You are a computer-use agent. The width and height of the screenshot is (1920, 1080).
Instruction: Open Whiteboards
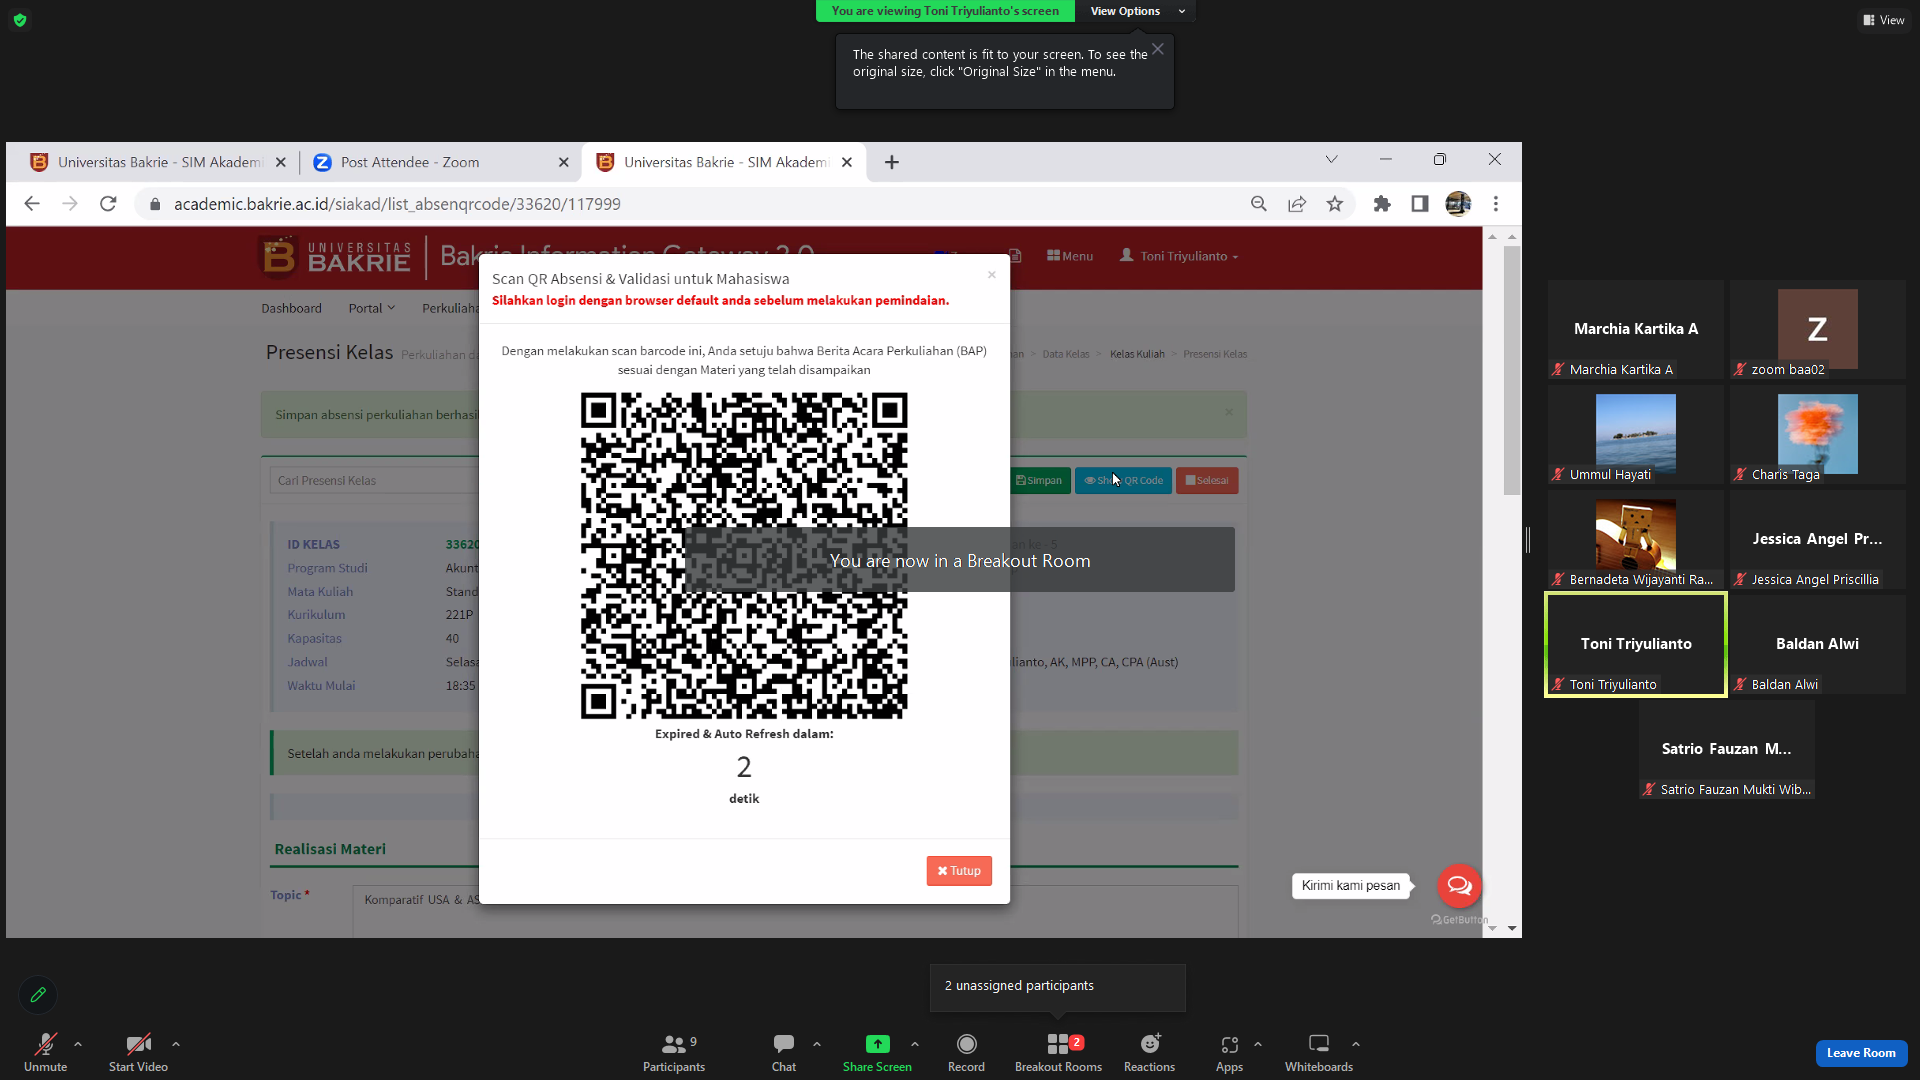coord(1319,1052)
